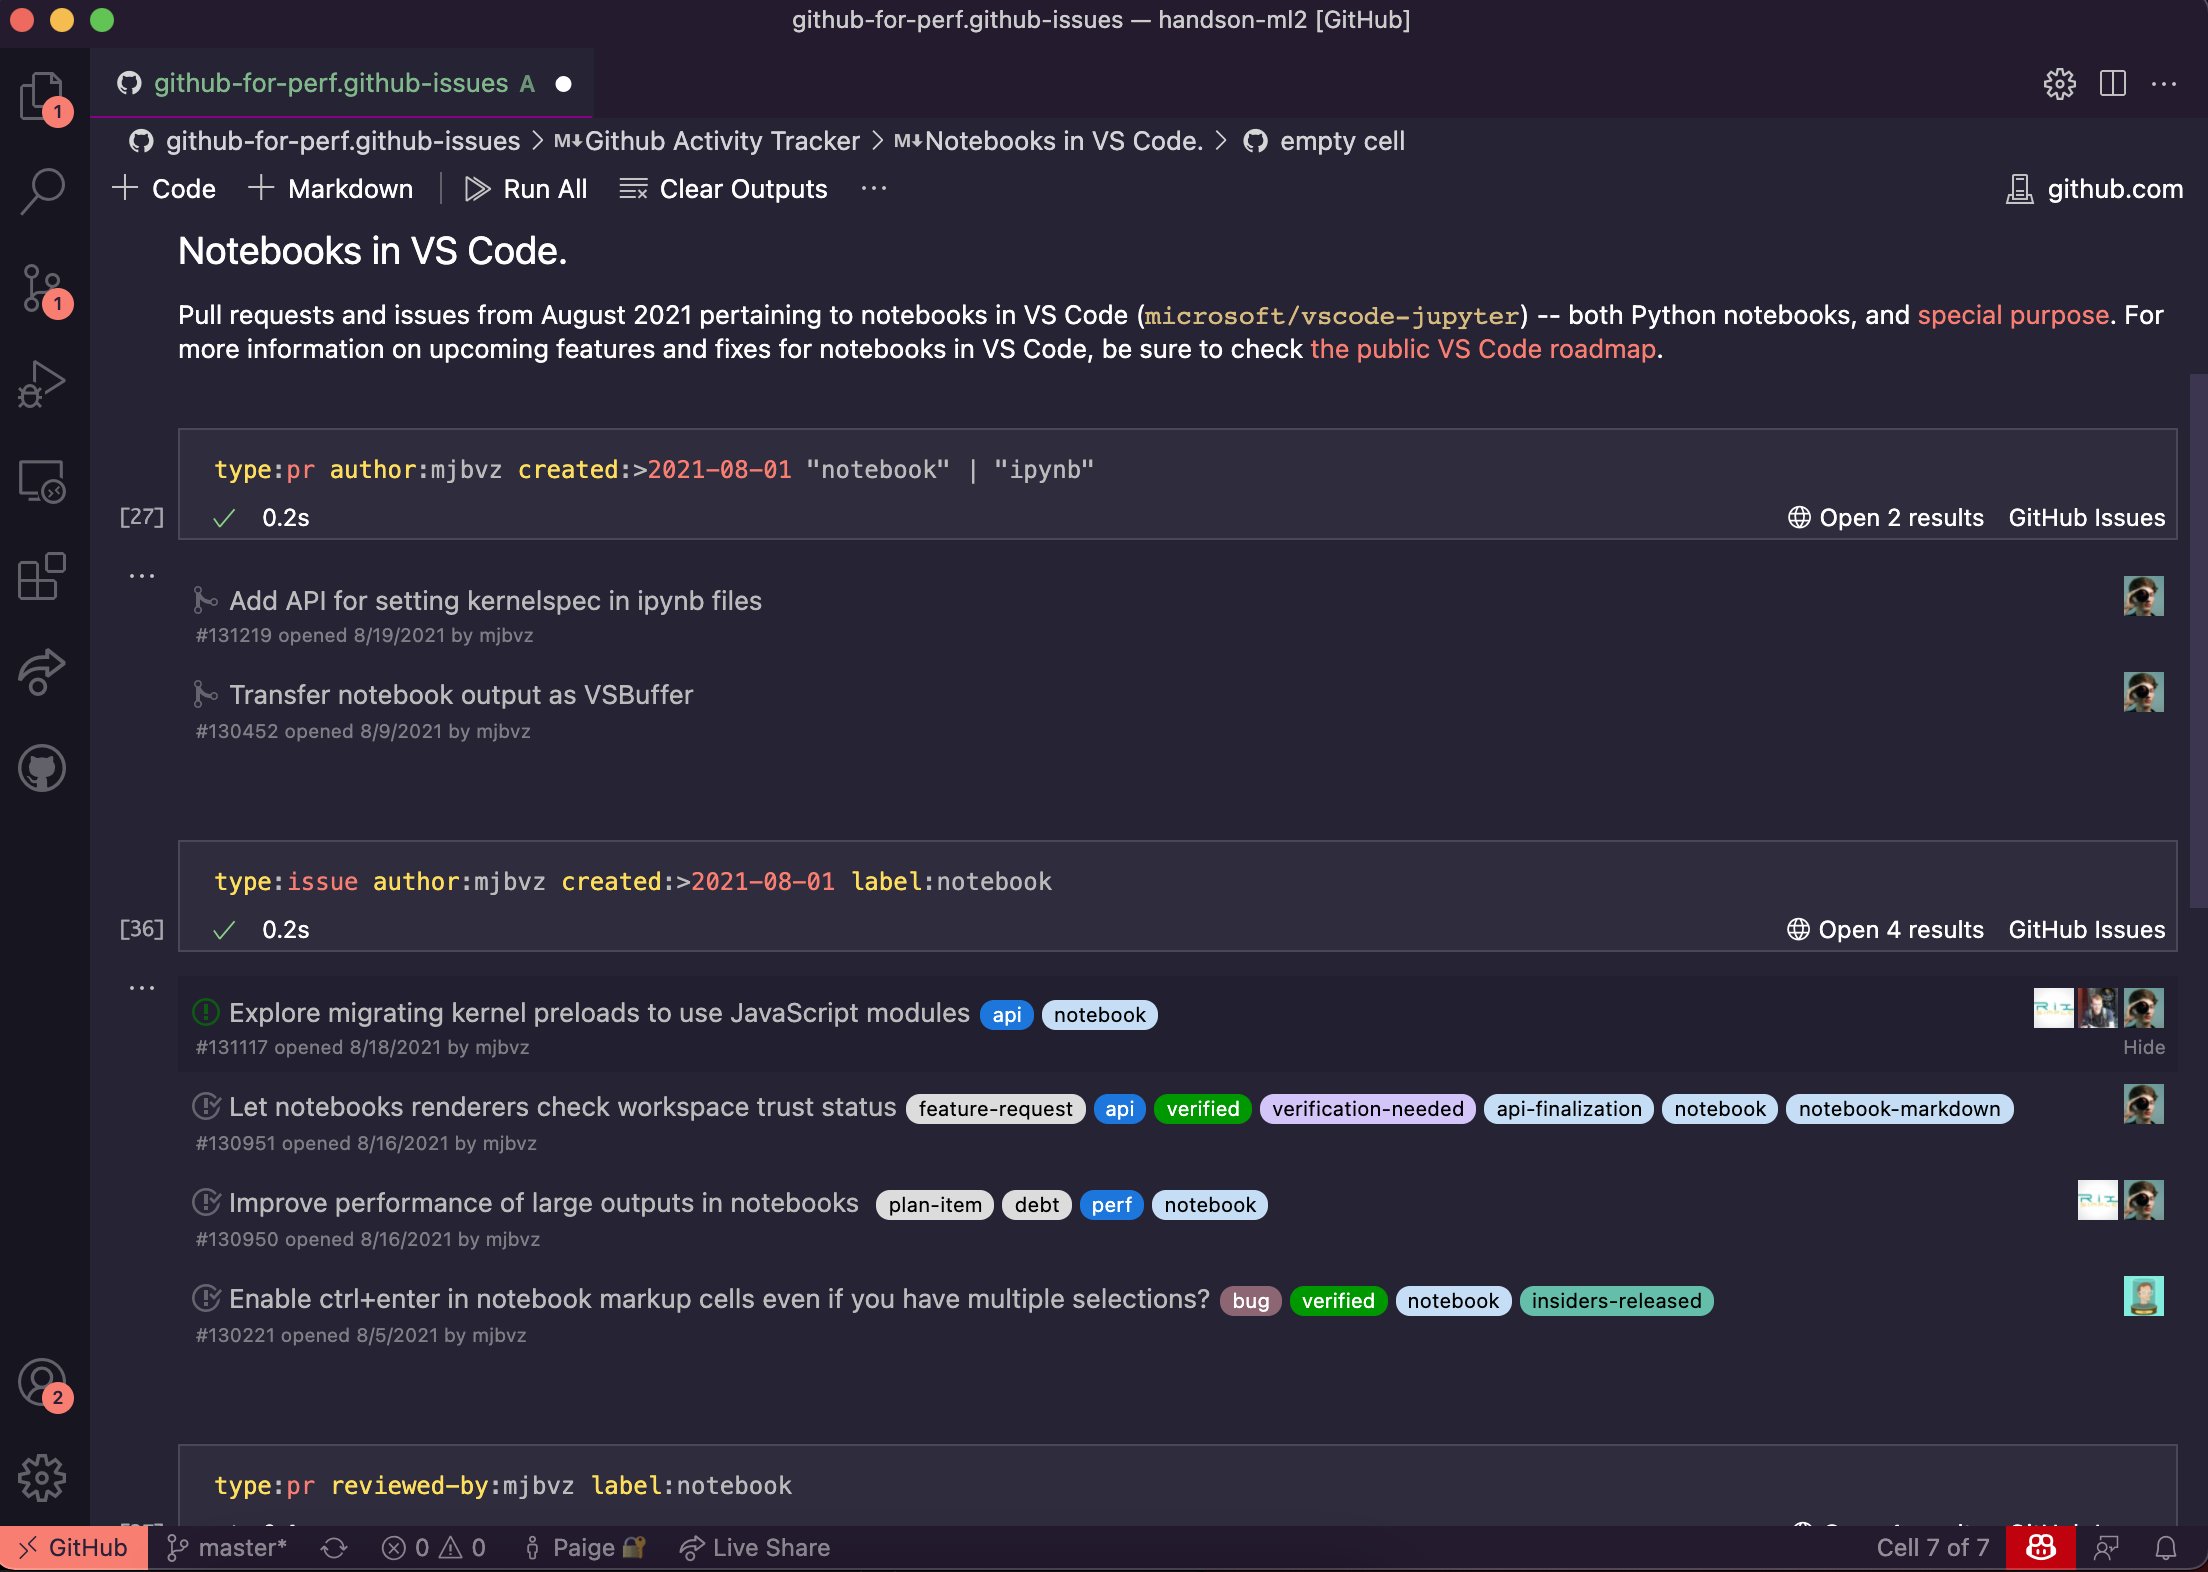The image size is (2208, 1572).
Task: Click the Run All button
Action: (x=526, y=189)
